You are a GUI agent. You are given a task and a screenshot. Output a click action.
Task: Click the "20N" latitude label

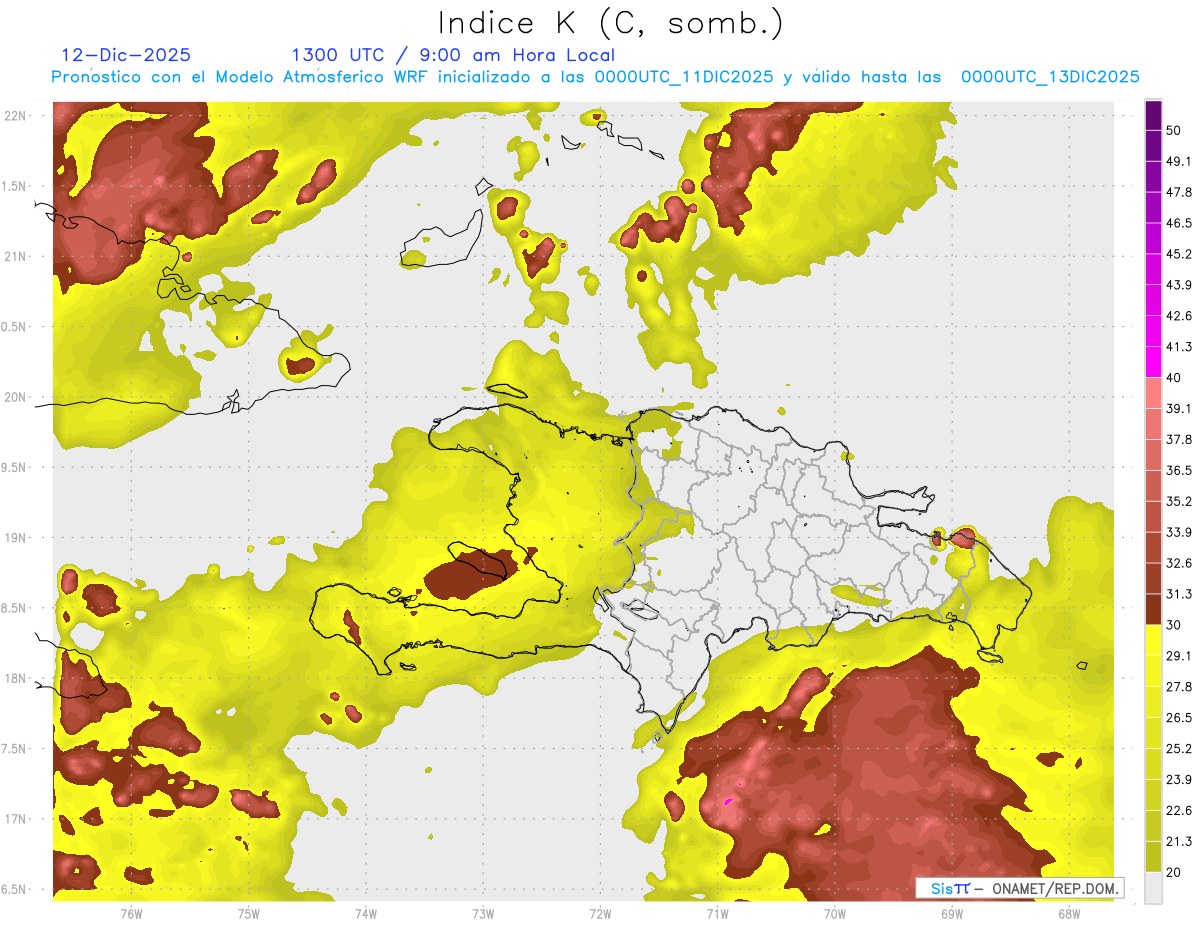[17, 397]
